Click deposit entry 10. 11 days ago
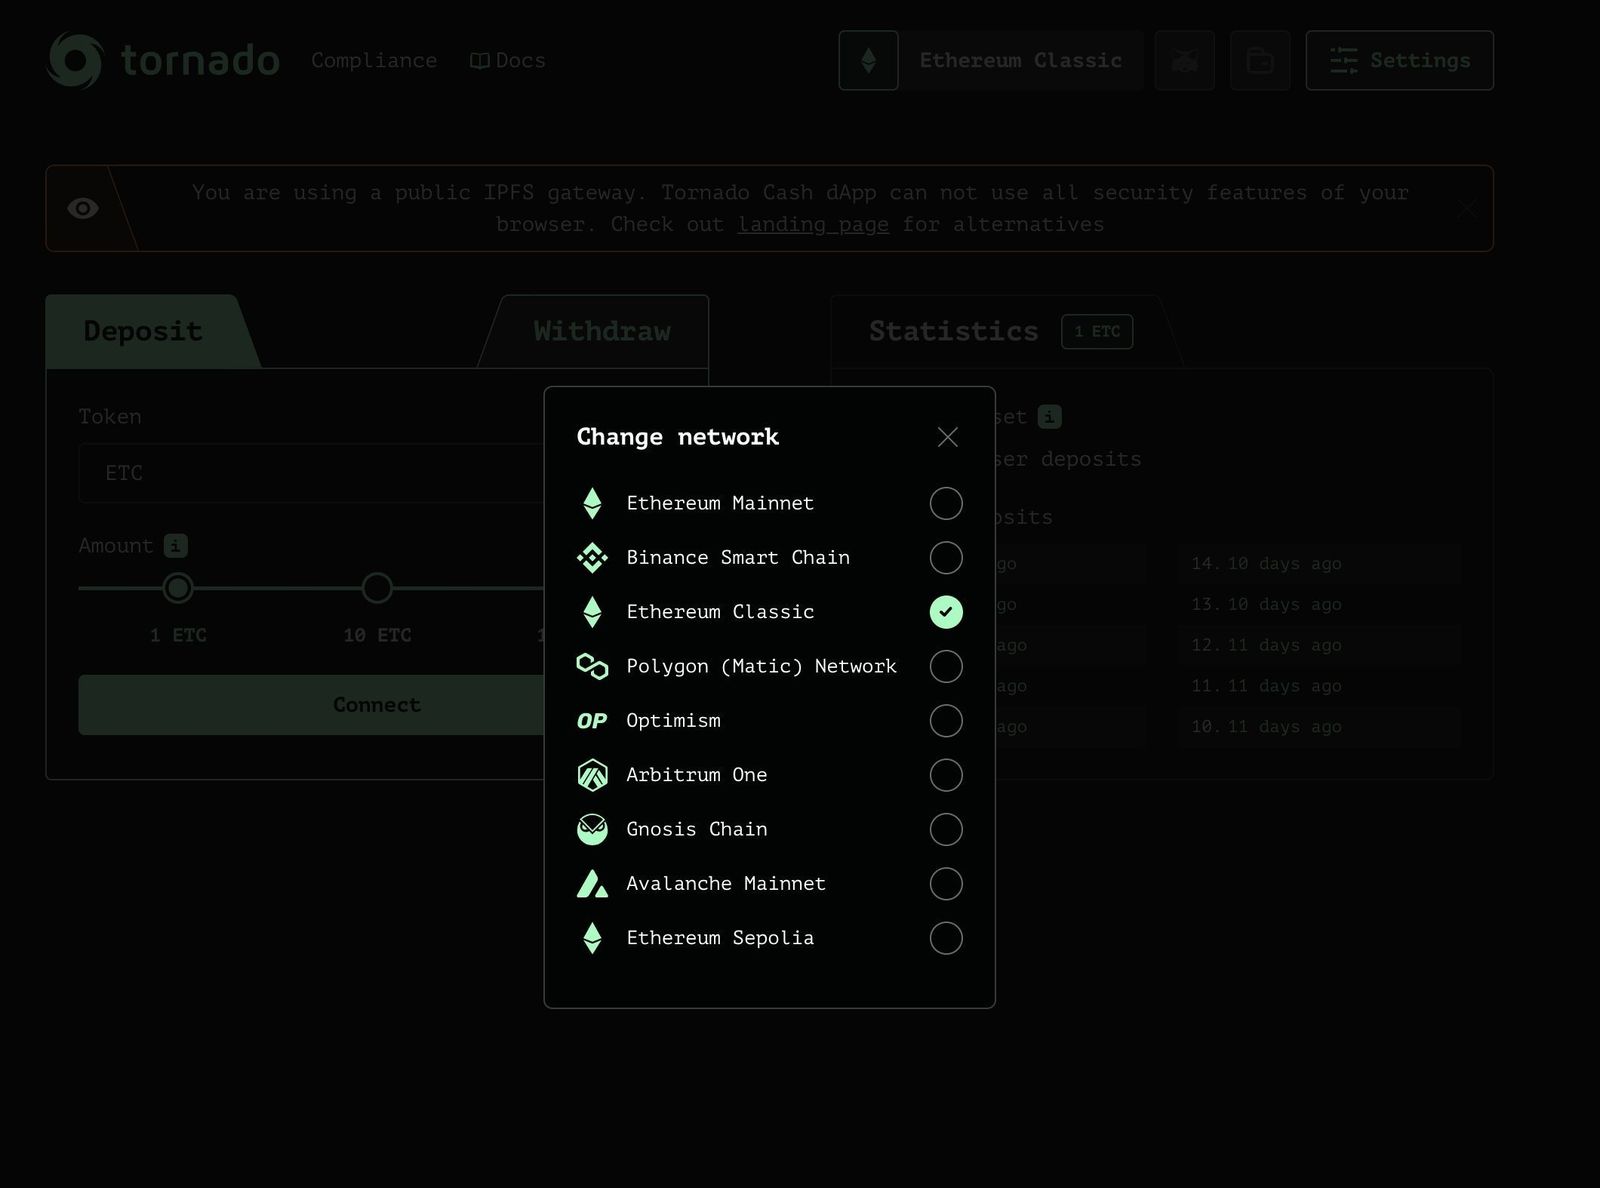This screenshot has height=1188, width=1600. click(1319, 727)
